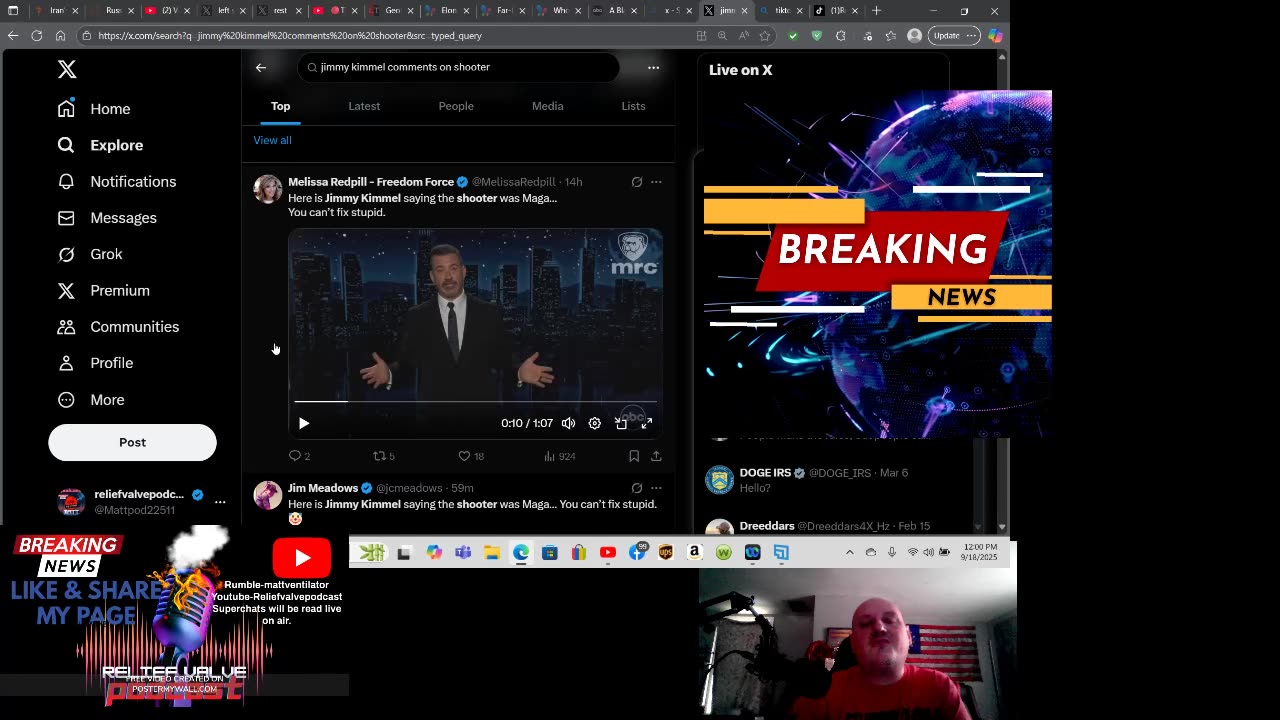Image resolution: width=1280 pixels, height=720 pixels.
Task: Open YouTube app in the taskbar
Action: coord(608,553)
